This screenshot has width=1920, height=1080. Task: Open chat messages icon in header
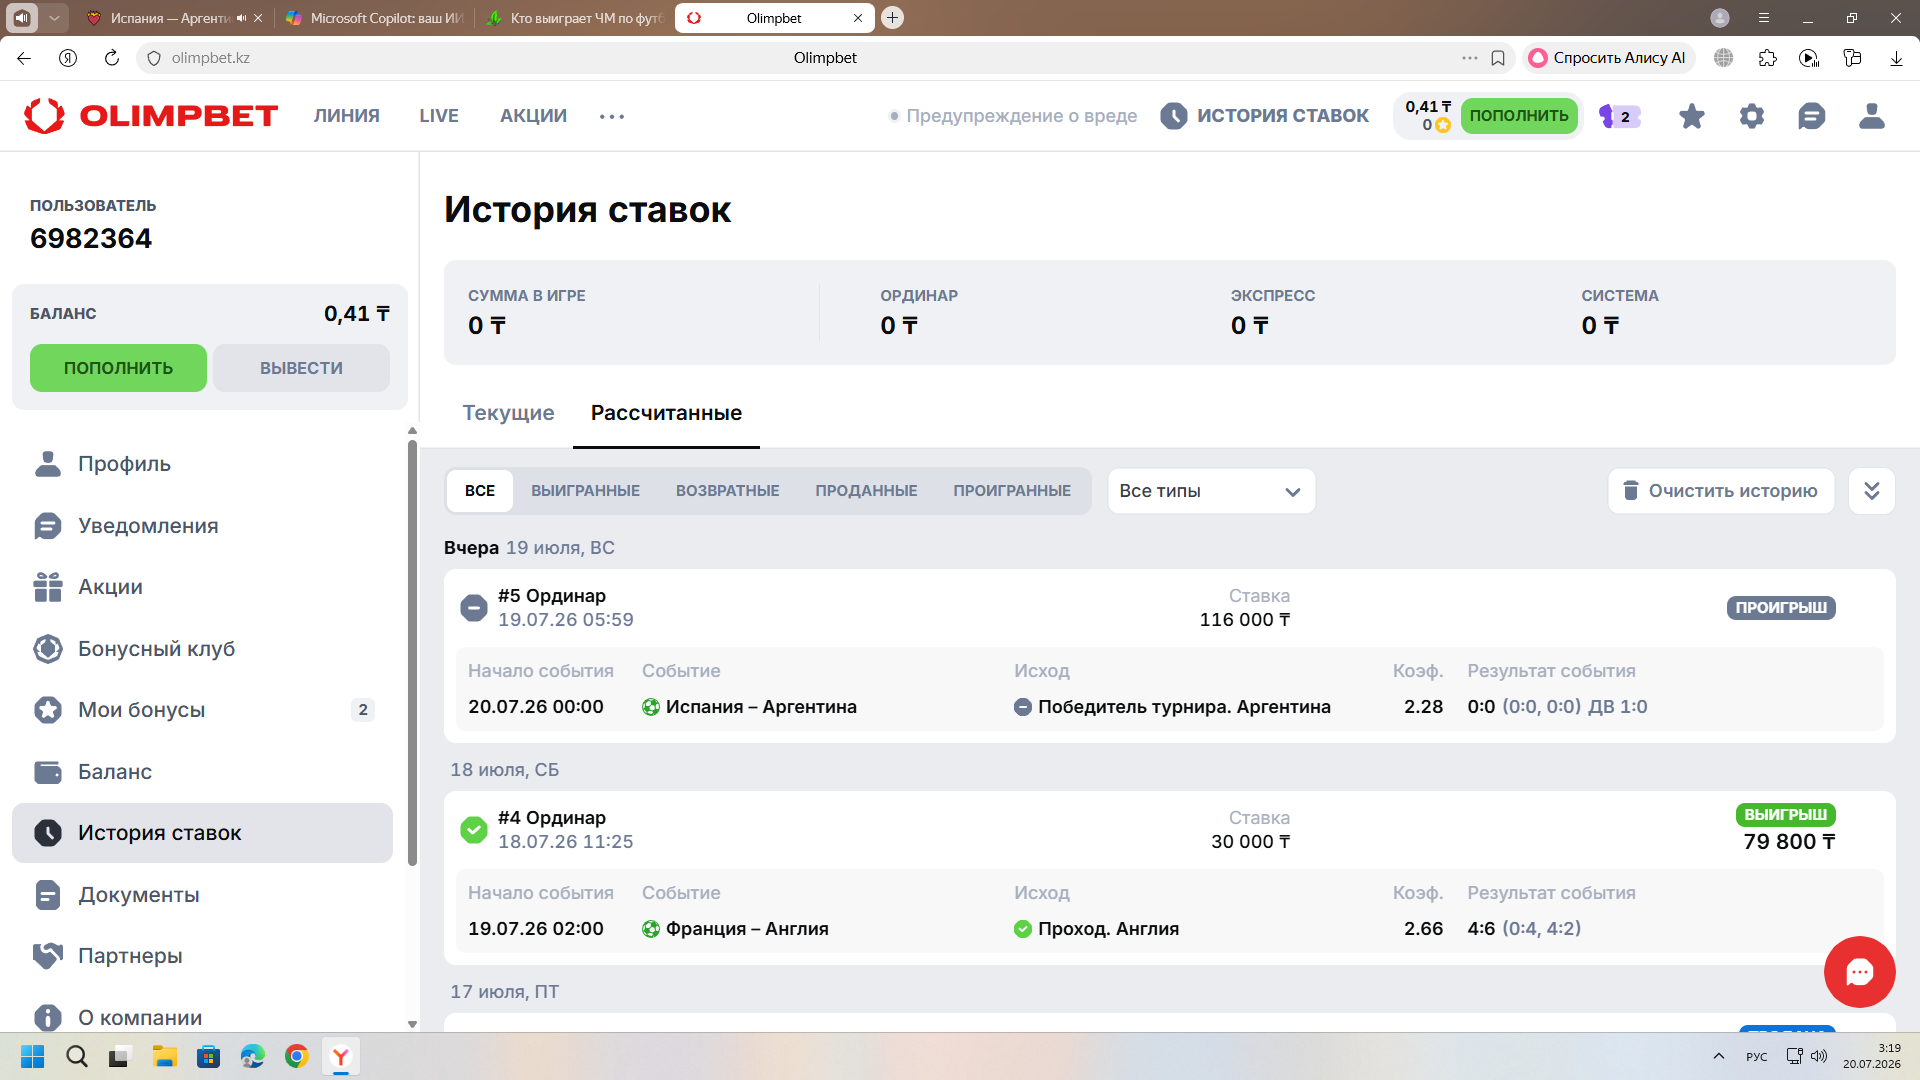click(x=1811, y=116)
